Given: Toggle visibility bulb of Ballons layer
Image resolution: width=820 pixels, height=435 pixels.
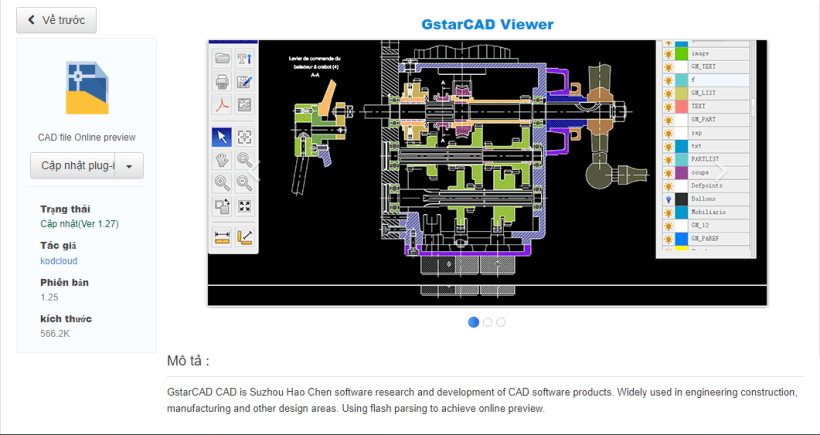Looking at the screenshot, I should click(x=668, y=199).
